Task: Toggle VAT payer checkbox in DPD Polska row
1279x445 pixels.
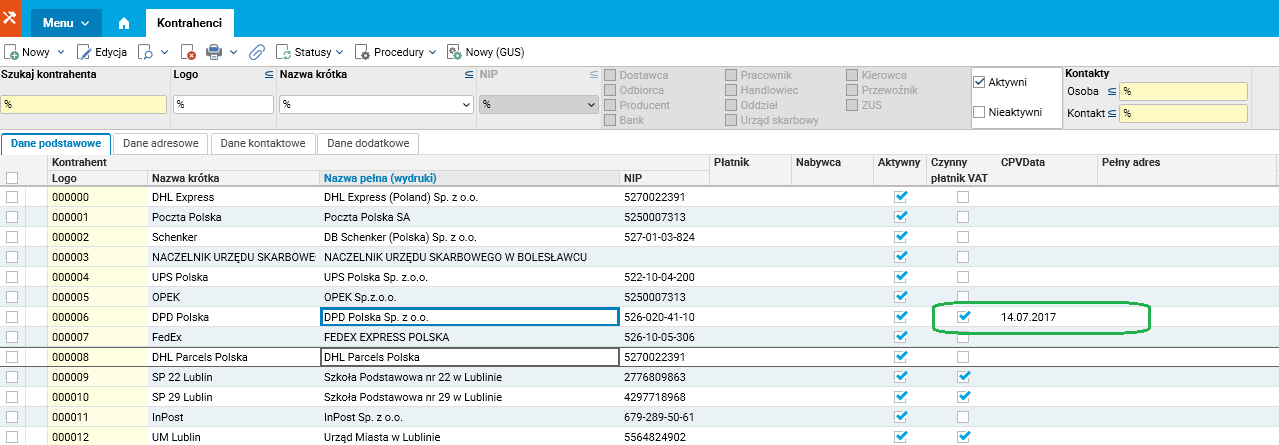Action: tap(963, 317)
